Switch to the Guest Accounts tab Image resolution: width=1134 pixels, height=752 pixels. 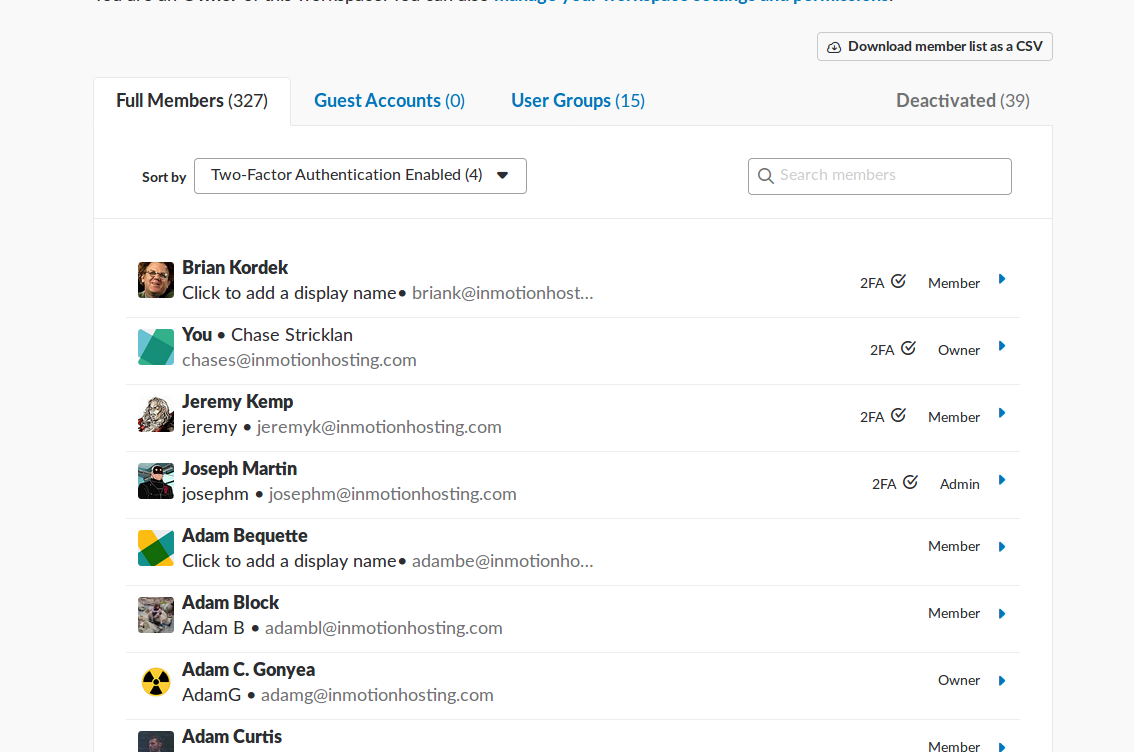(x=389, y=101)
